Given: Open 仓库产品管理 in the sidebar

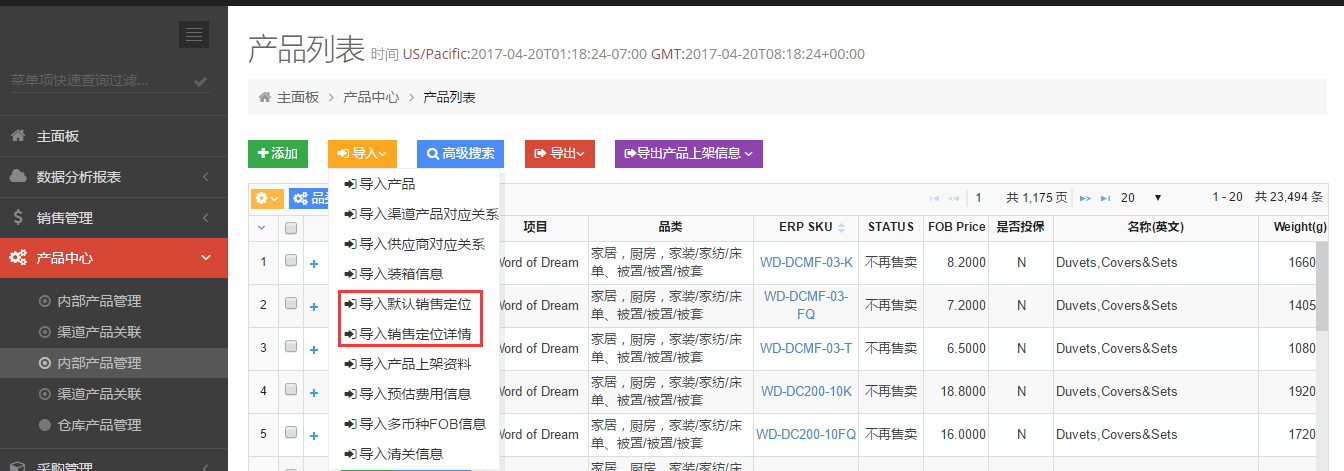Looking at the screenshot, I should pyautogui.click(x=99, y=425).
